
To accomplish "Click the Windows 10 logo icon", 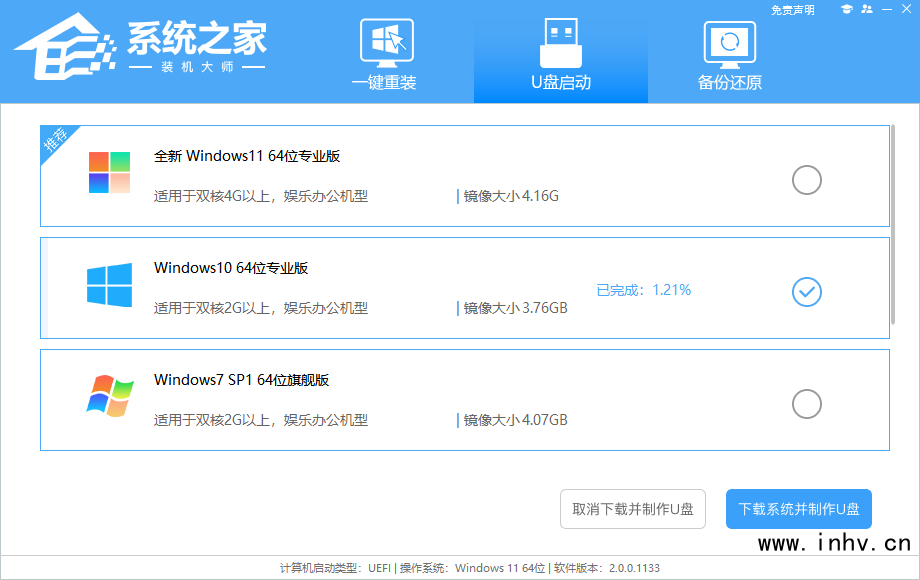I will coord(109,285).
